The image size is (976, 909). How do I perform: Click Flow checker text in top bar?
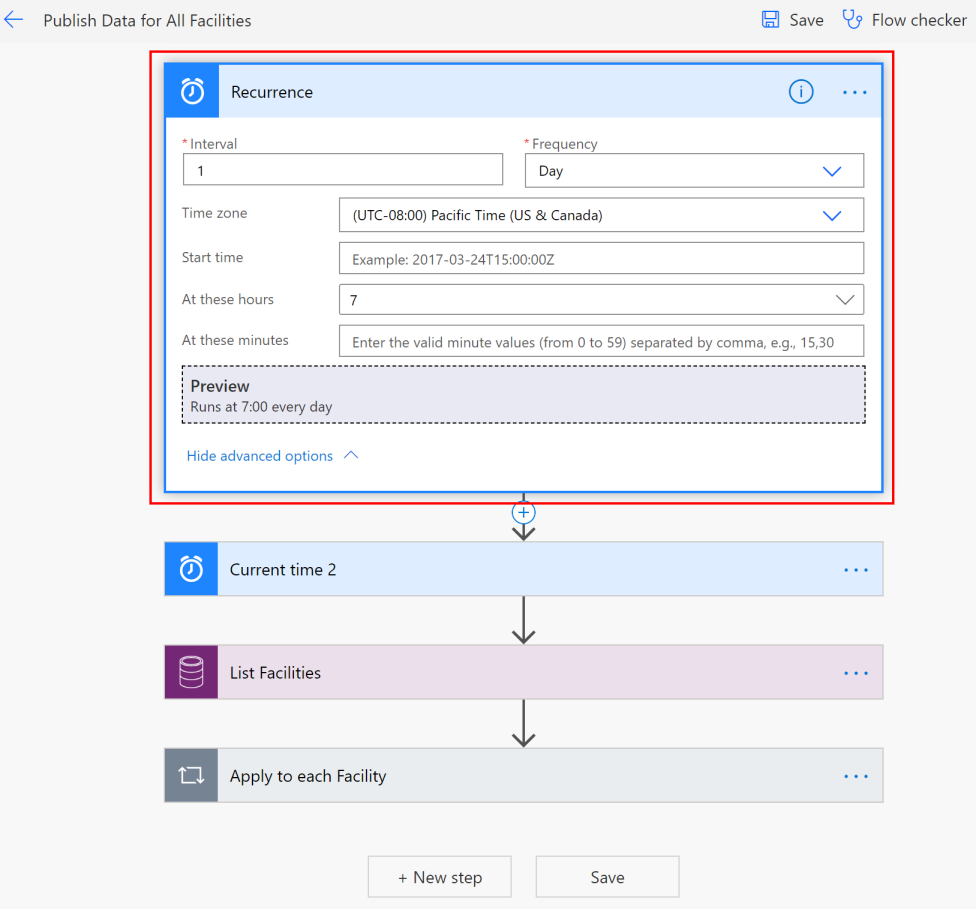[919, 20]
